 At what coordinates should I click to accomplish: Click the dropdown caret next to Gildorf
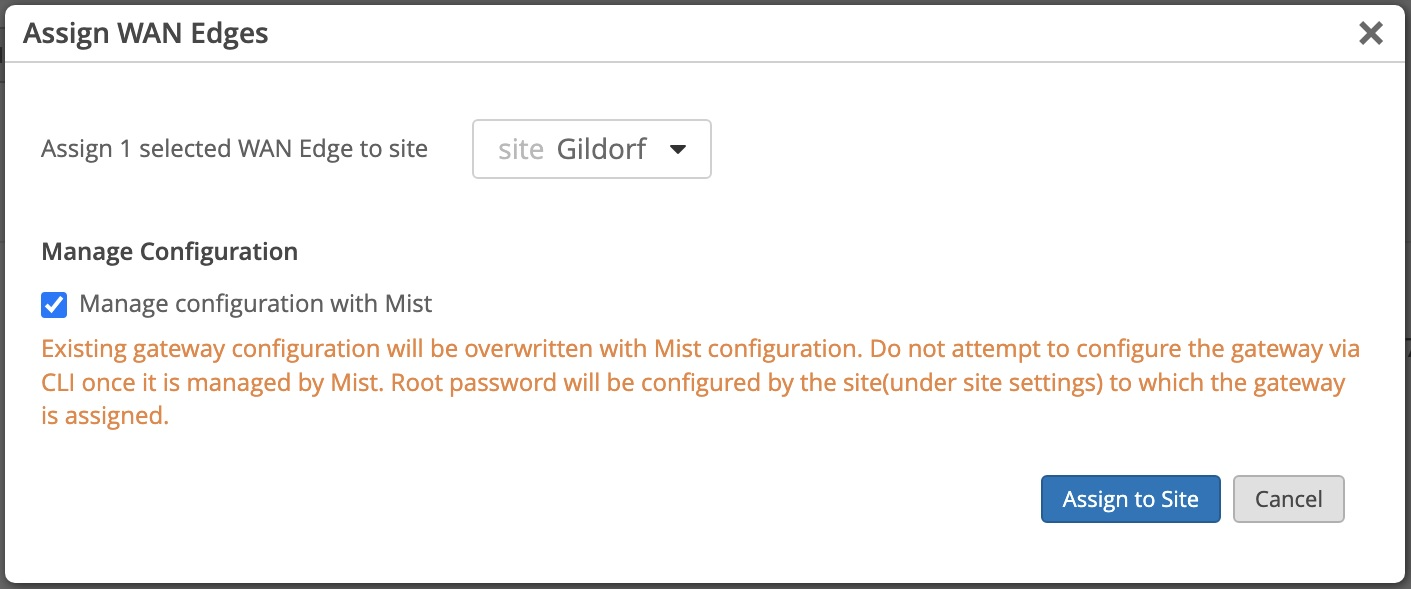tap(677, 150)
